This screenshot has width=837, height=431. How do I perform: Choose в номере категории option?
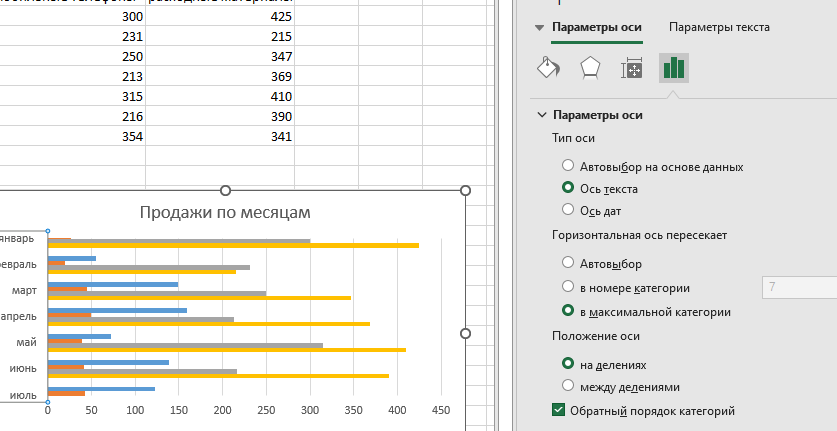(568, 288)
